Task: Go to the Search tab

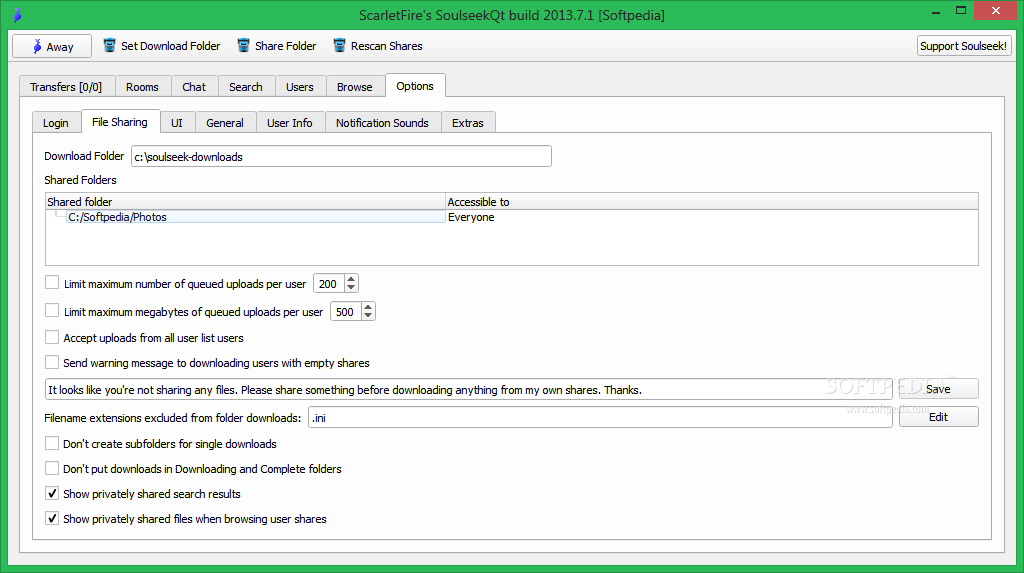Action: (246, 87)
